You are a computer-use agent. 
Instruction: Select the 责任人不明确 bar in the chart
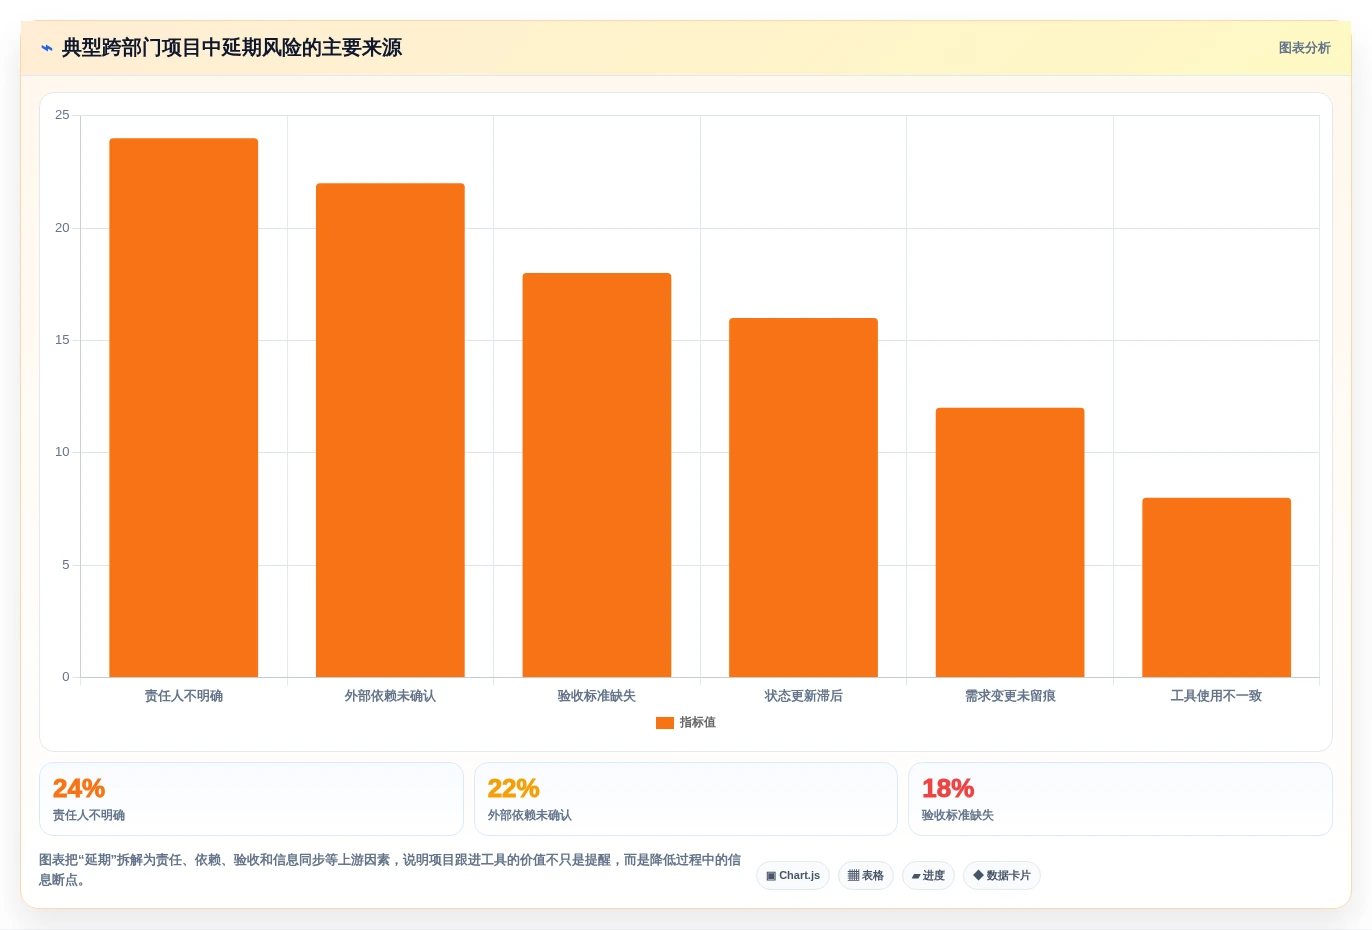tap(184, 407)
